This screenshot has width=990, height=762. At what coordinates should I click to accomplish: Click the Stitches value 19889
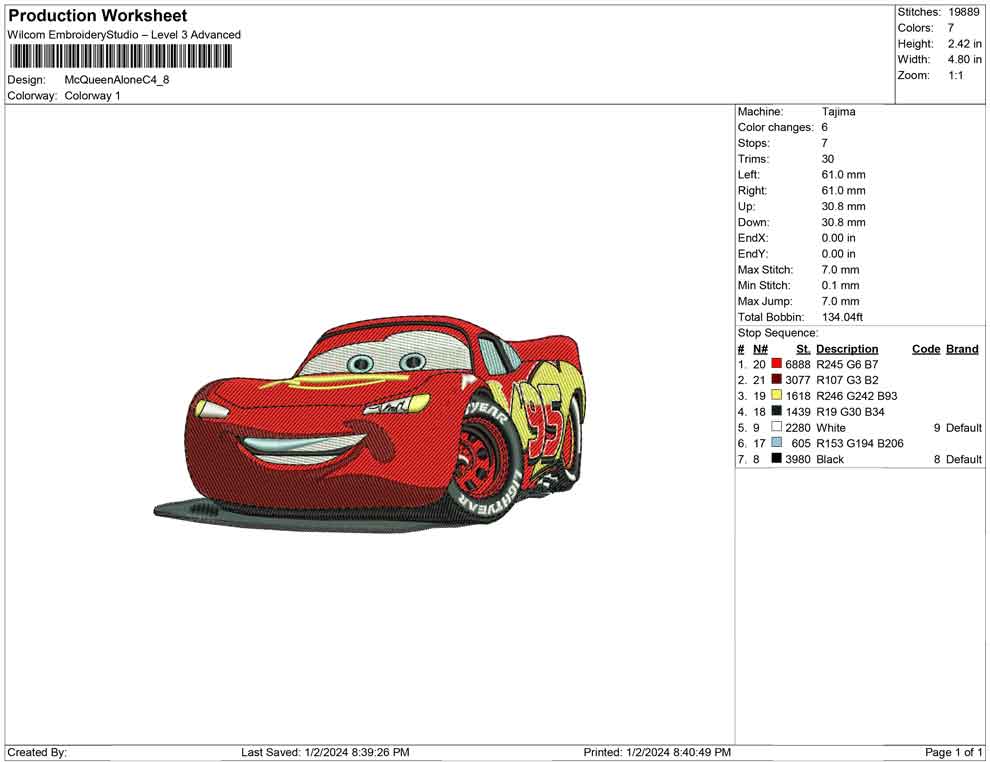click(963, 12)
